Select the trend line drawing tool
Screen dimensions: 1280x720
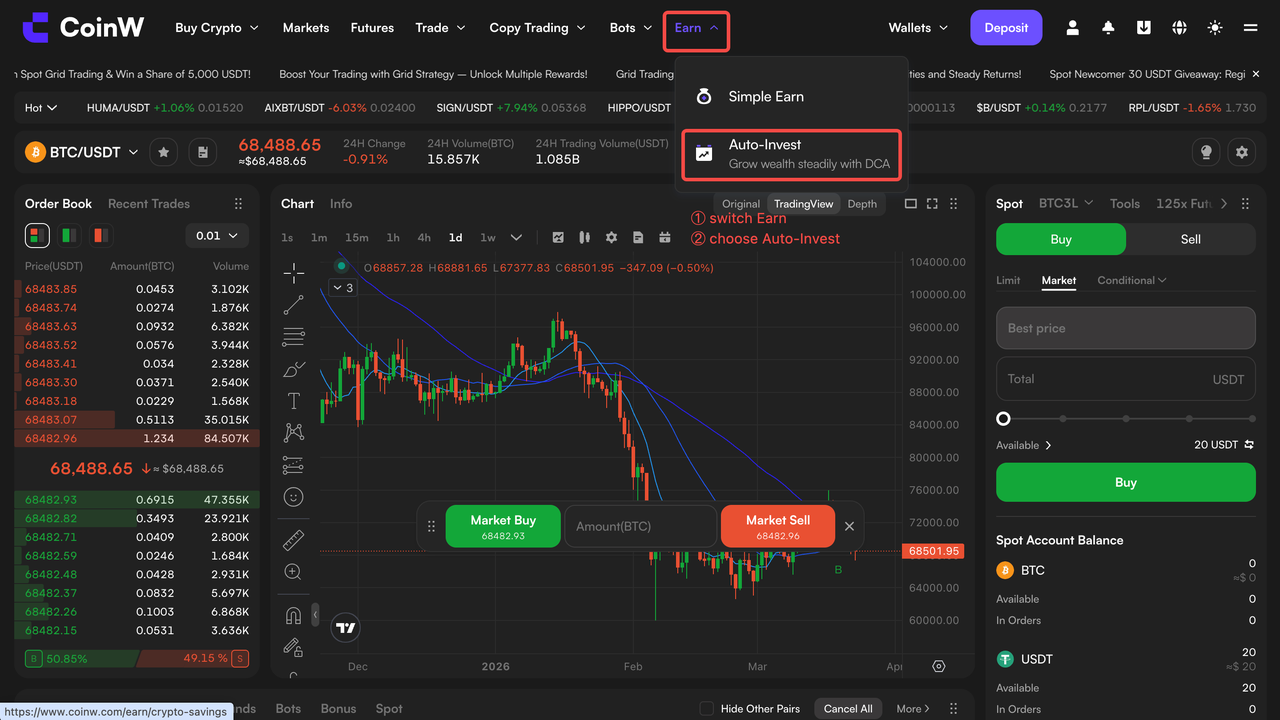click(x=294, y=305)
